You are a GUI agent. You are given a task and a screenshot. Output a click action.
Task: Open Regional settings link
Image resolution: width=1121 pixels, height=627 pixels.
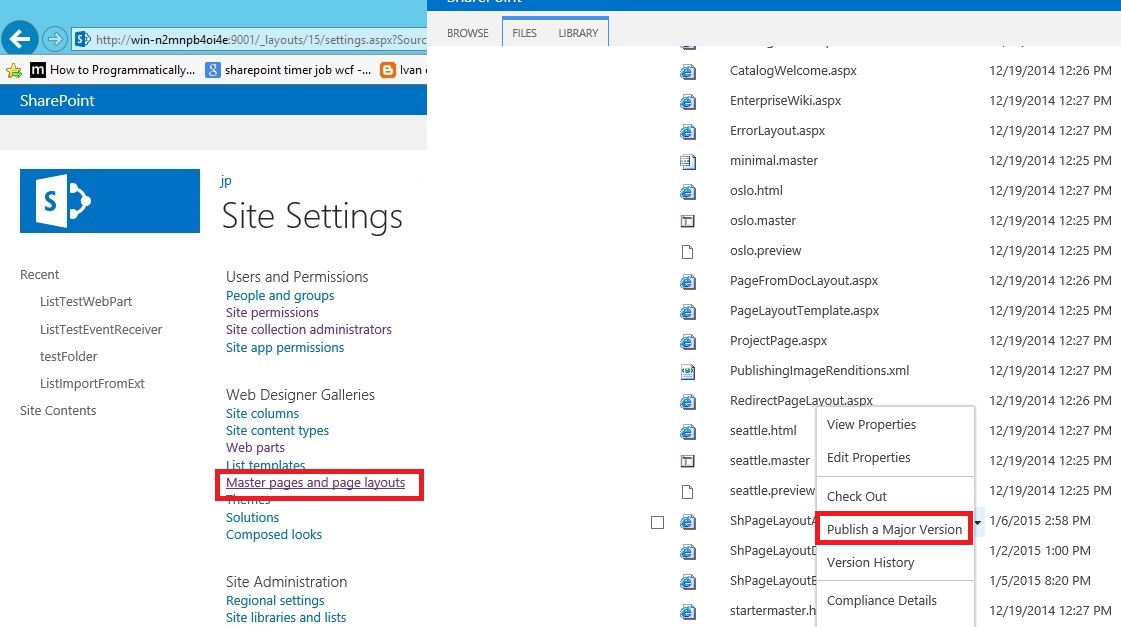(275, 601)
